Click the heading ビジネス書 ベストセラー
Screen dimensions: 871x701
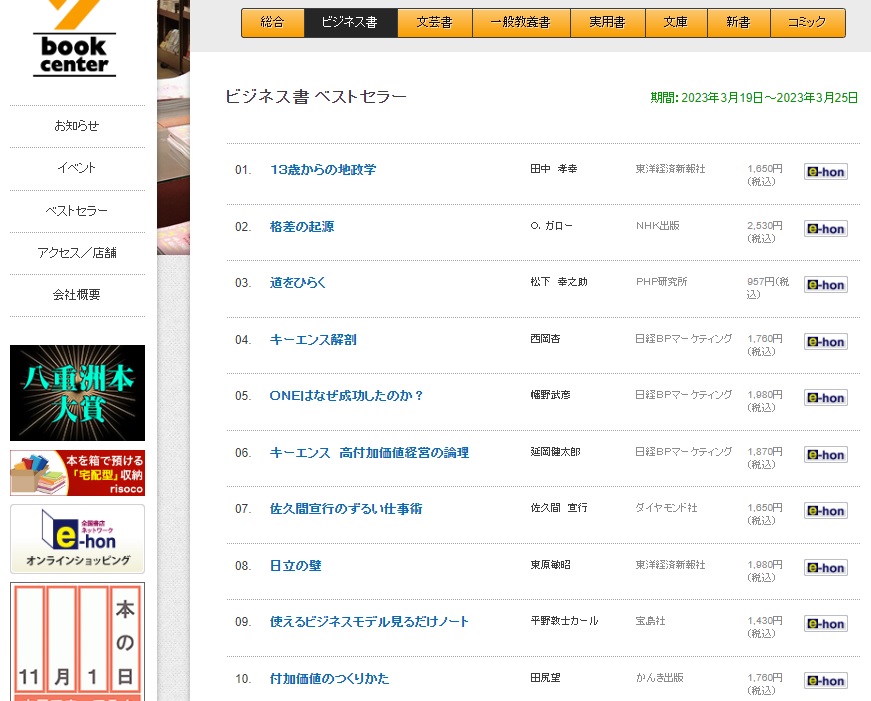316,97
